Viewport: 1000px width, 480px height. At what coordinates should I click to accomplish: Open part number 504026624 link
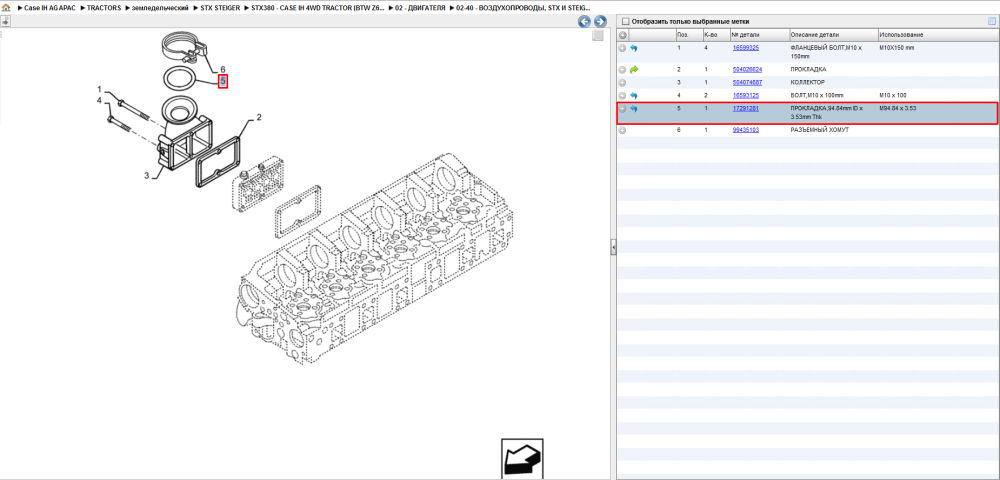747,69
